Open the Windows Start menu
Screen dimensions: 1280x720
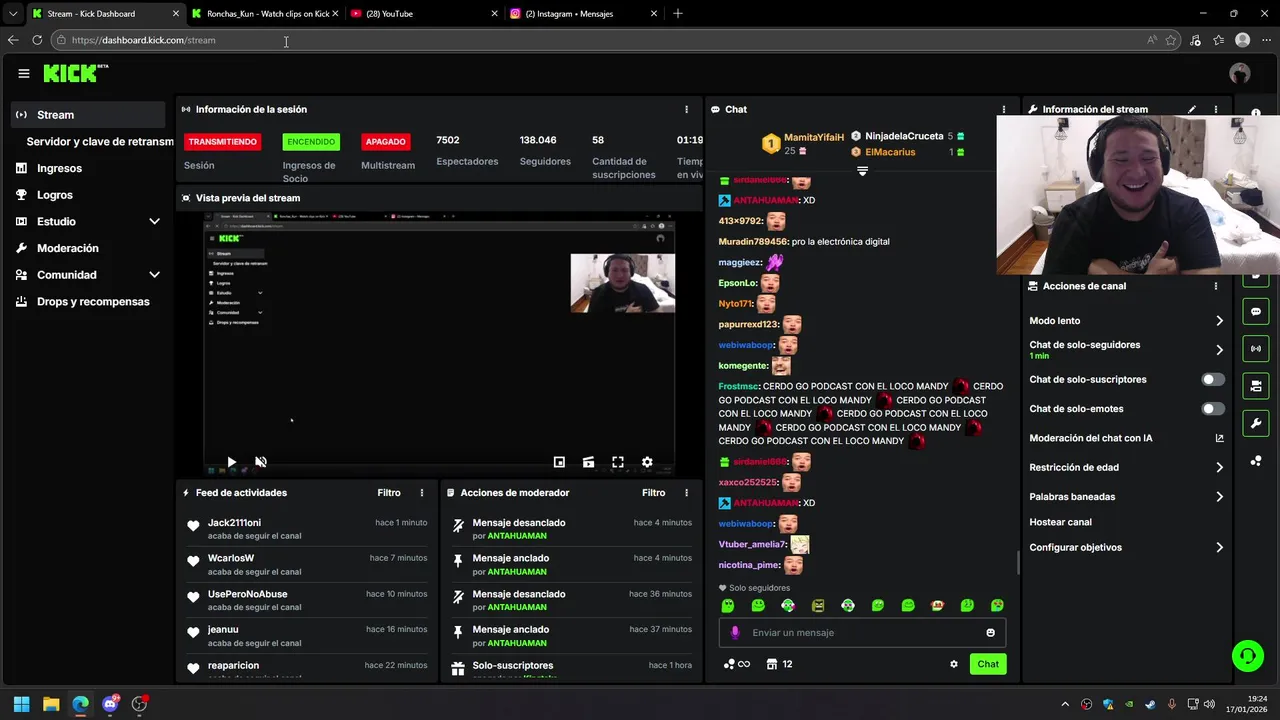coord(21,704)
